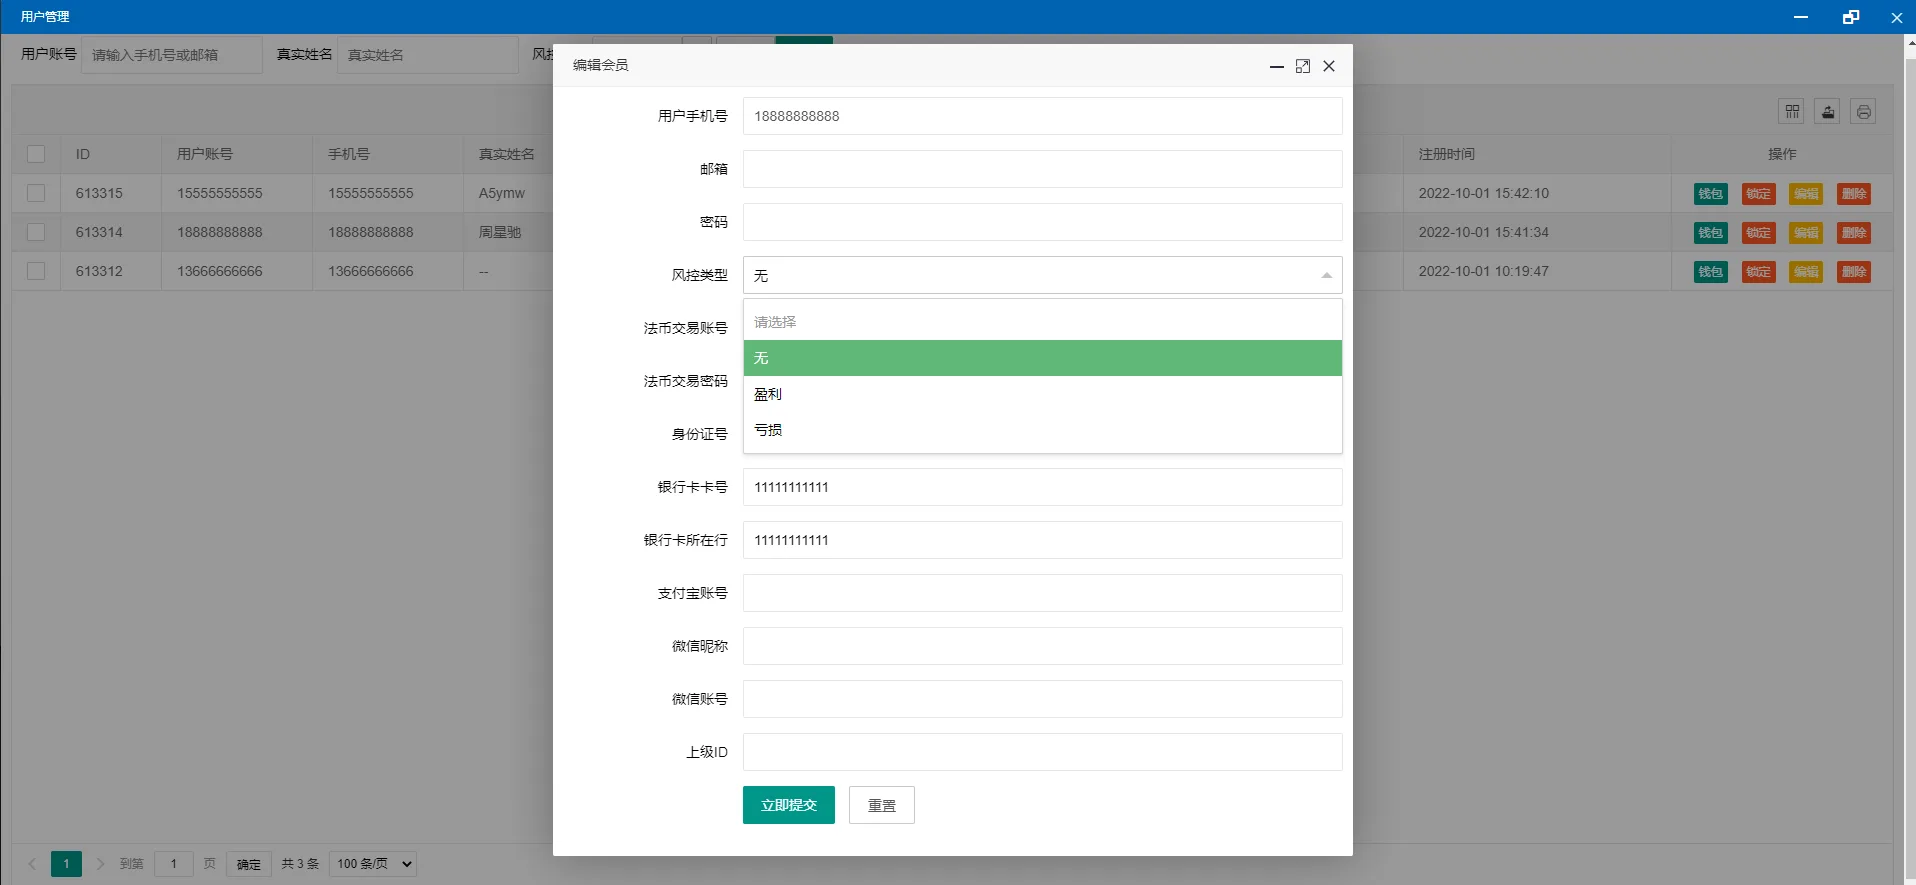This screenshot has height=885, width=1916.
Task: Open 钱包 for user 613314
Action: [x=1710, y=233]
